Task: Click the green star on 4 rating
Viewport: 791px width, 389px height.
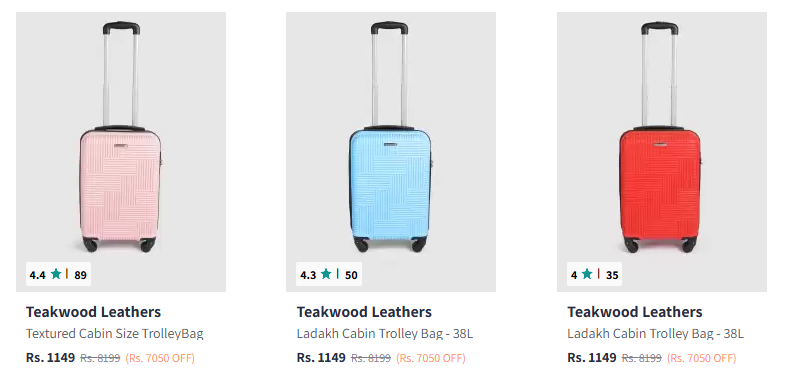Action: click(587, 274)
